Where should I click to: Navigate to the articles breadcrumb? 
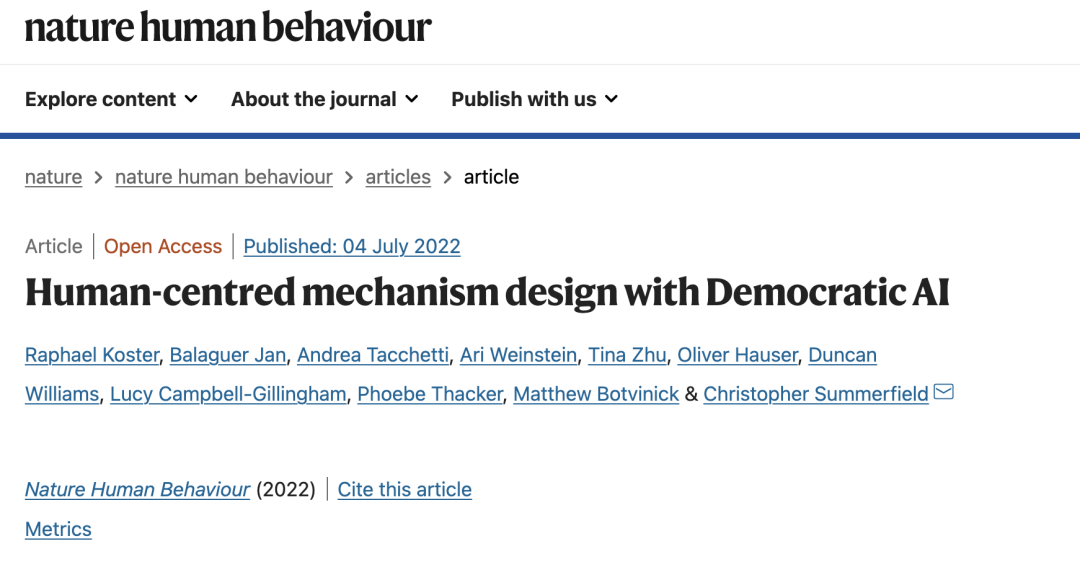tap(398, 177)
